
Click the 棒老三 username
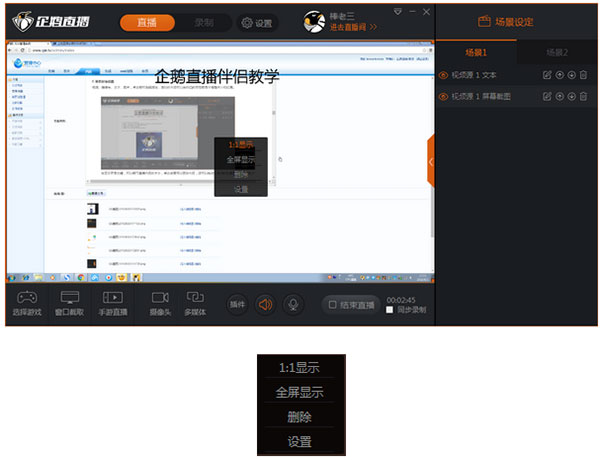click(342, 16)
